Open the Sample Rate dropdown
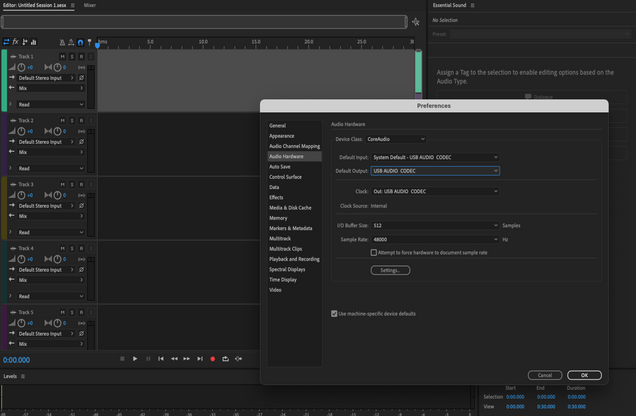 coord(434,240)
